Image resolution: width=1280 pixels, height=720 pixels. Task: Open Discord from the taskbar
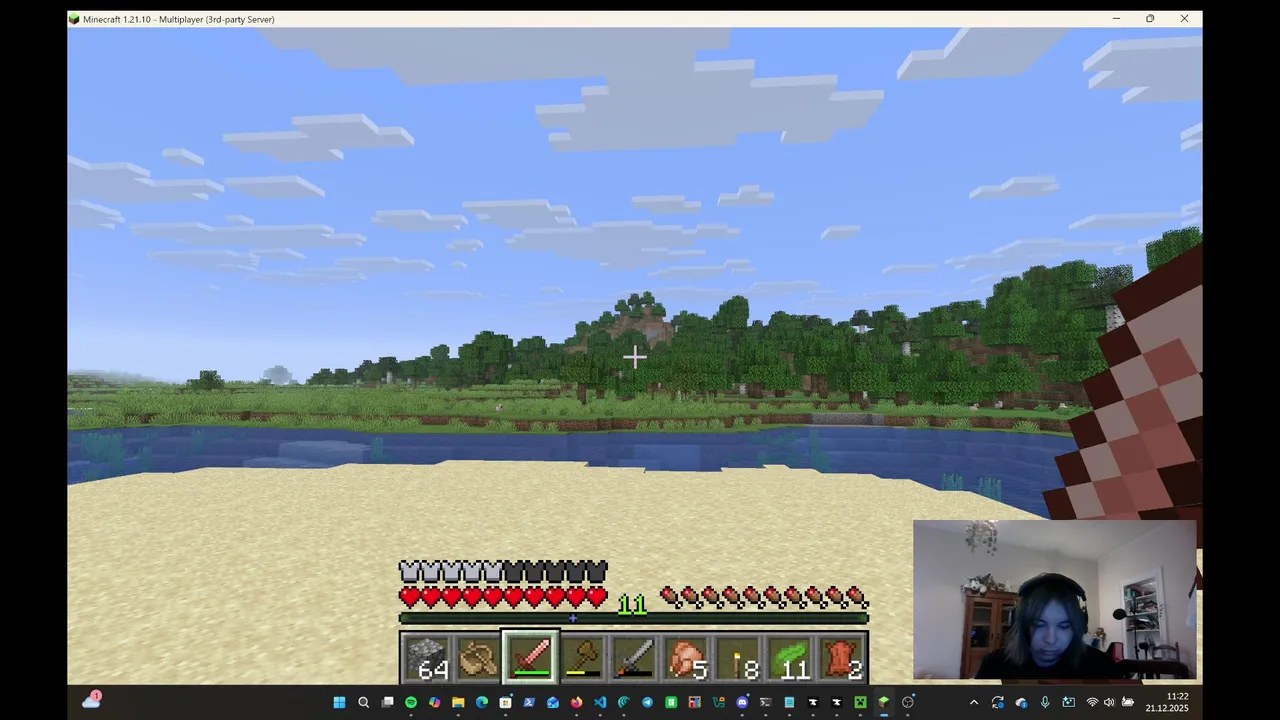tap(742, 702)
